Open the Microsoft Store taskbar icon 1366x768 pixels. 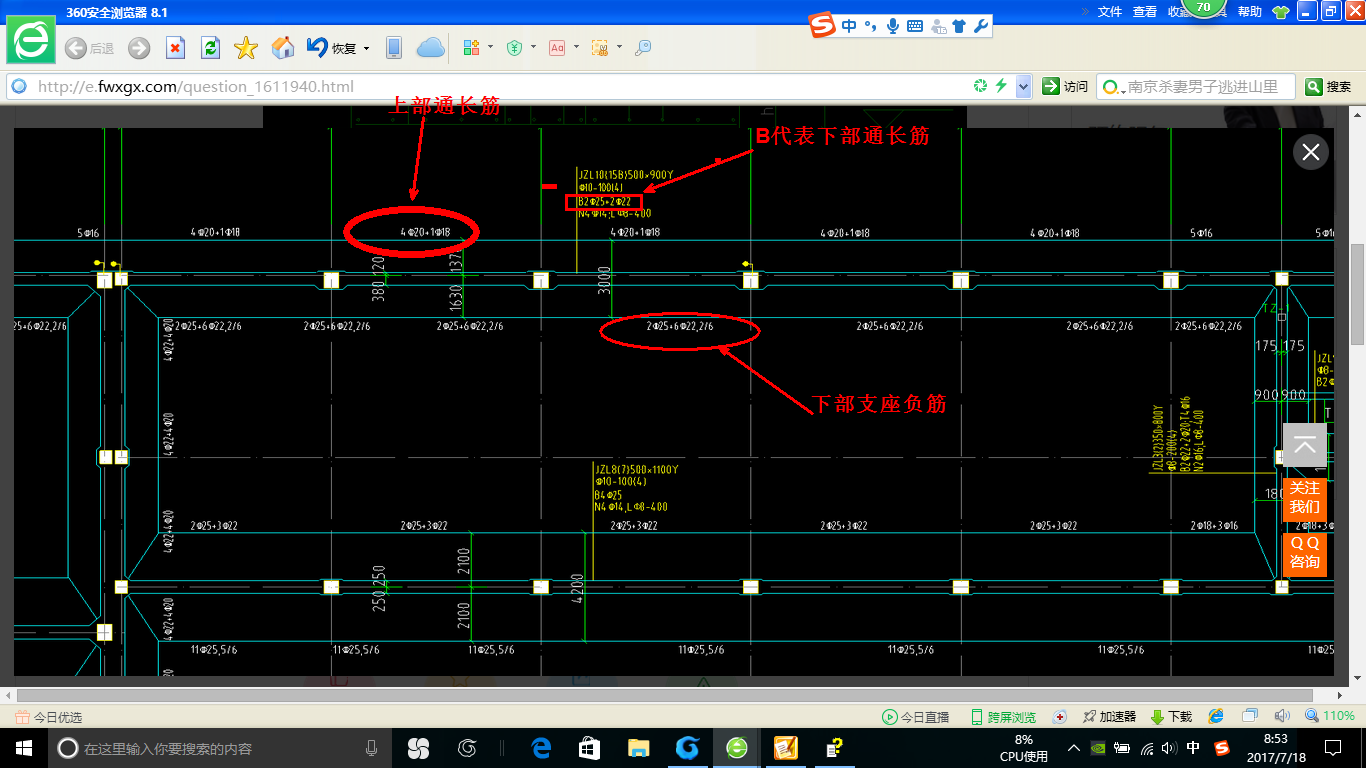(589, 748)
